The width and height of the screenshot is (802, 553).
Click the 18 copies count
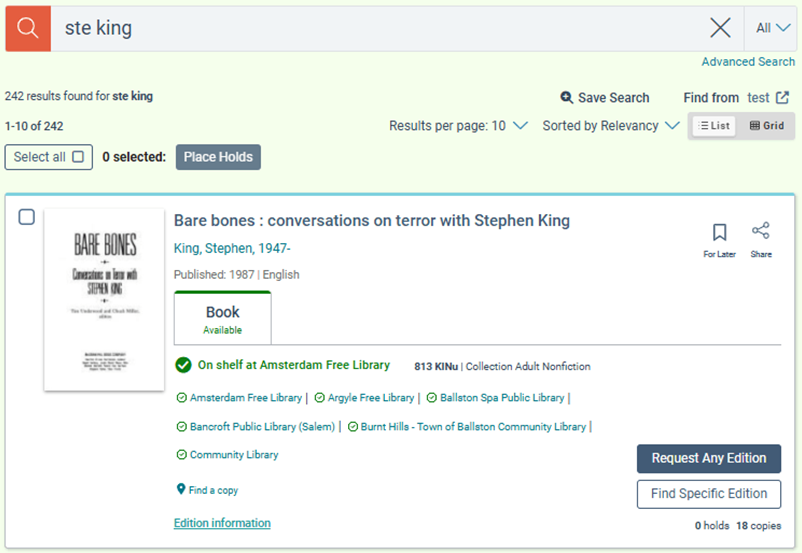pos(759,526)
